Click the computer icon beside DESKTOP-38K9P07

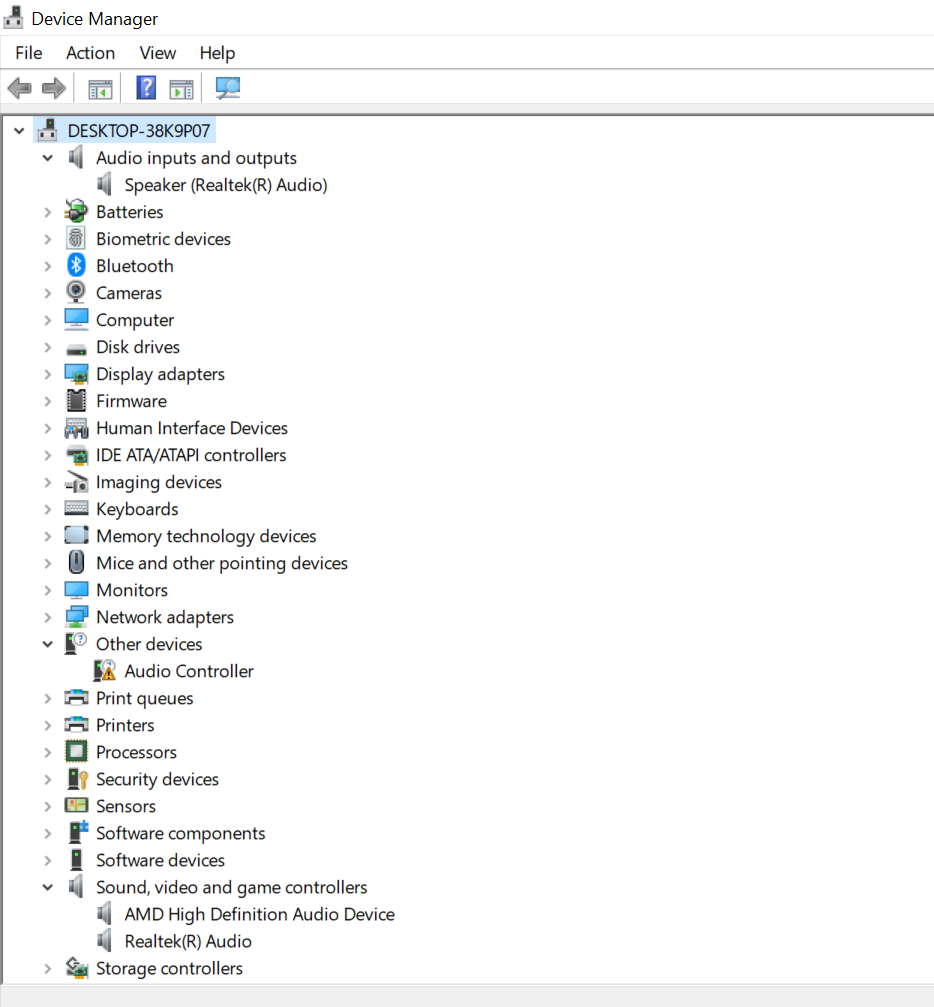pyautogui.click(x=47, y=129)
